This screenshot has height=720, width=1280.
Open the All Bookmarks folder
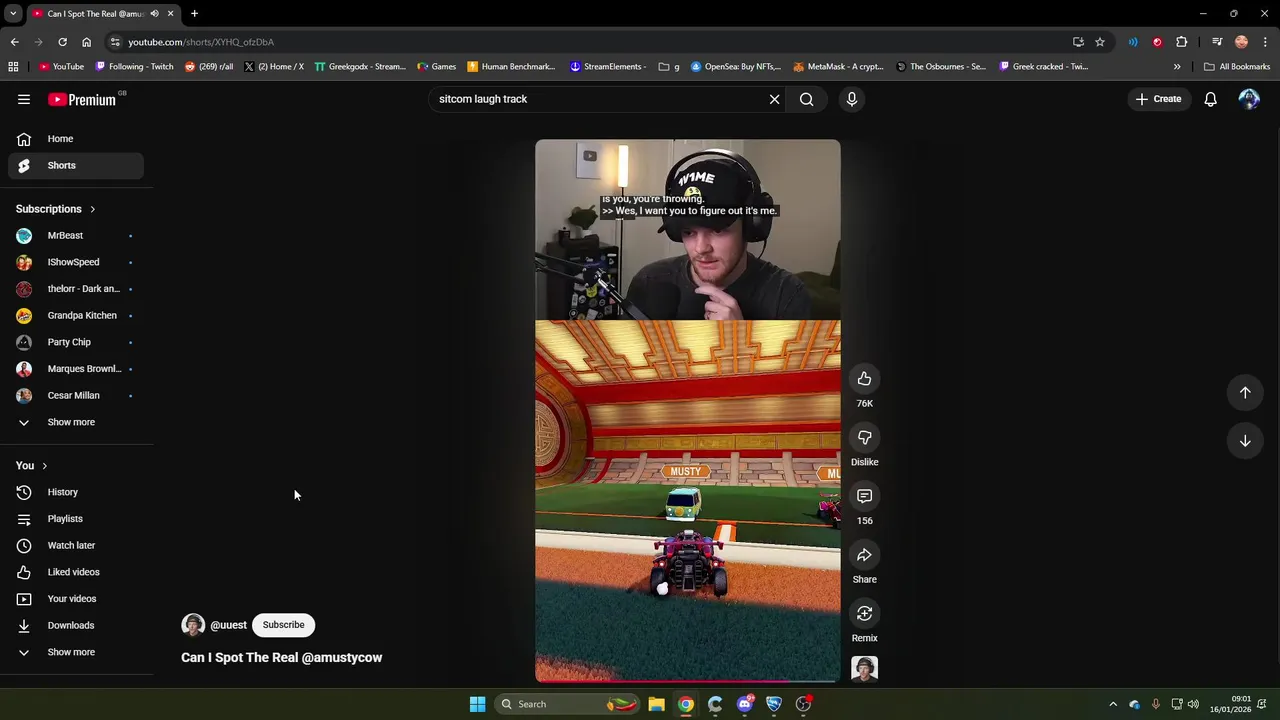pyautogui.click(x=1237, y=67)
